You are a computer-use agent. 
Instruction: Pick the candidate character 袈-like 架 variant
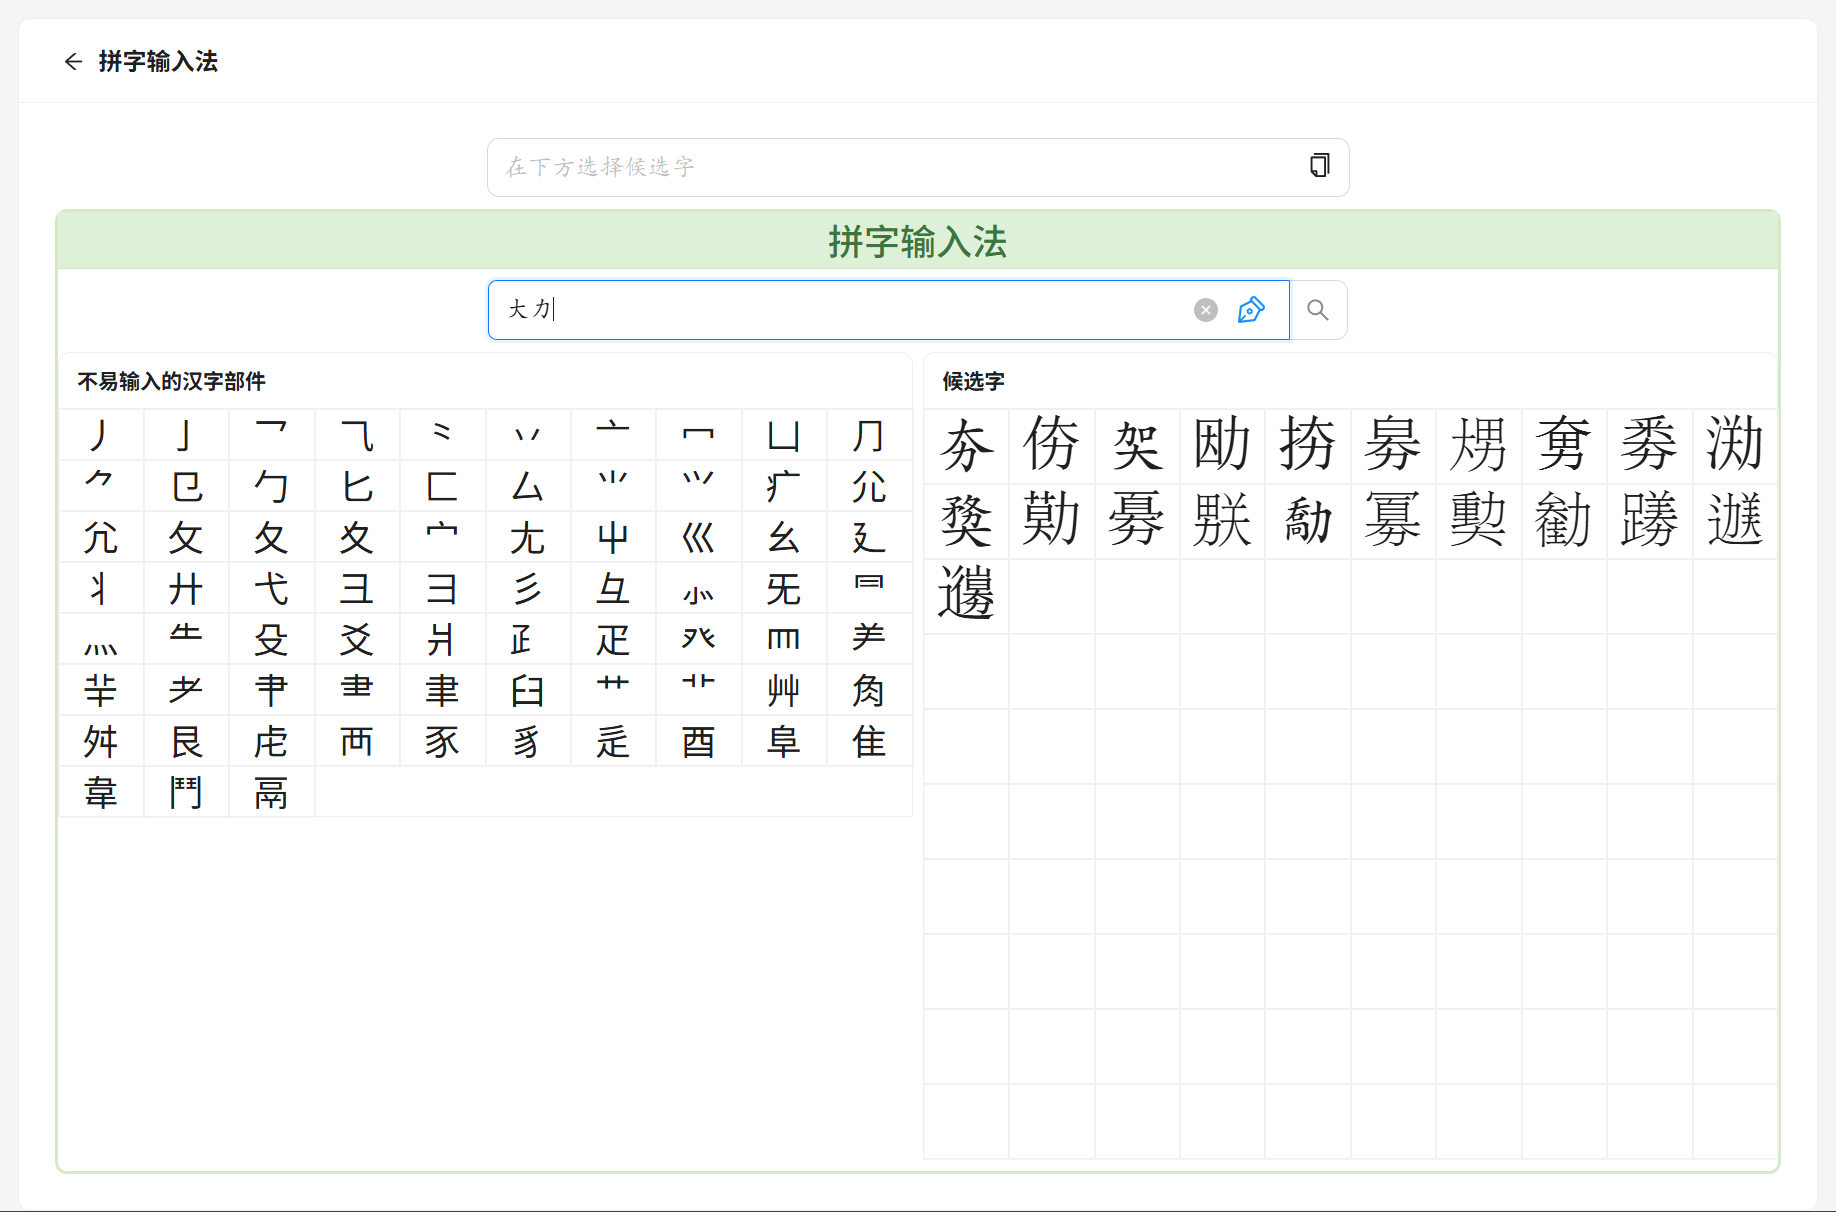tap(1137, 448)
